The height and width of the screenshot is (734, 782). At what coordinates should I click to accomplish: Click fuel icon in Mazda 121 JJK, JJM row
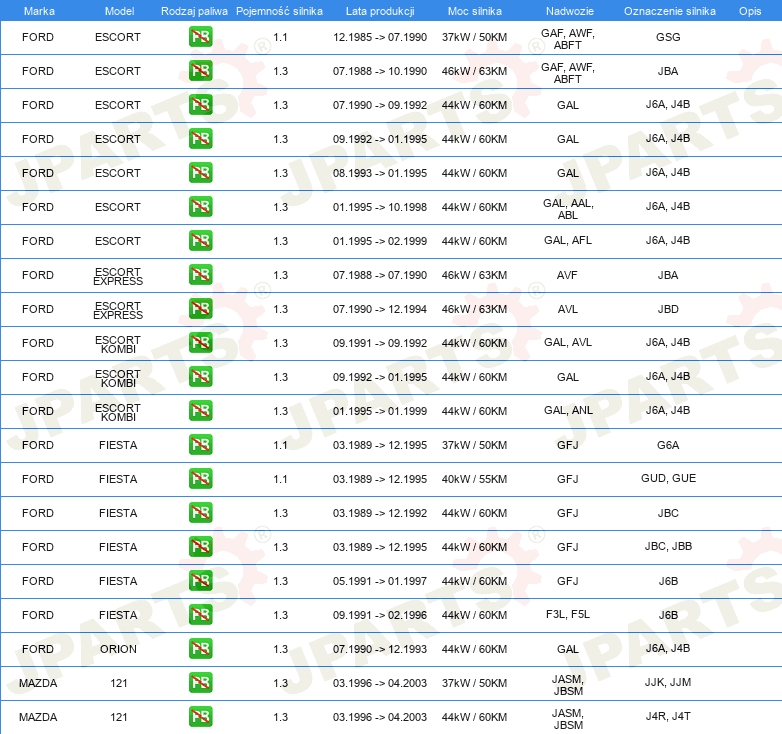click(200, 682)
